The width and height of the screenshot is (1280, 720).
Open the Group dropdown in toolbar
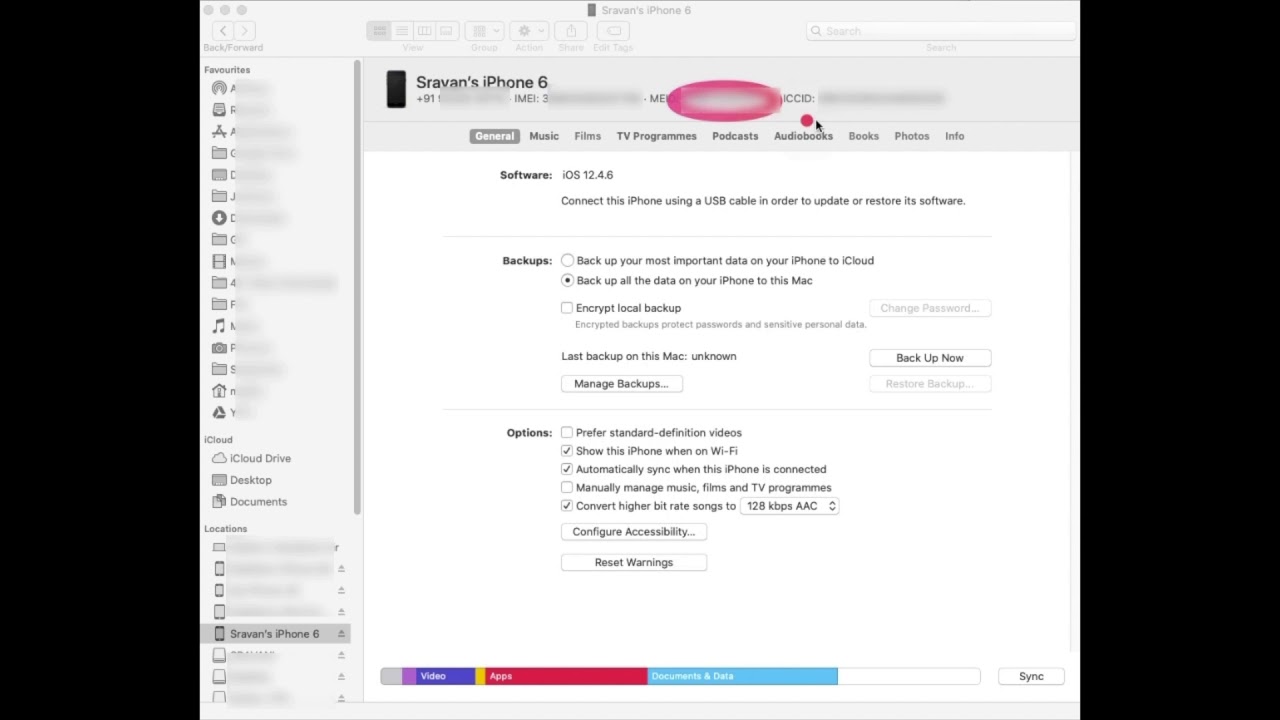coord(484,31)
